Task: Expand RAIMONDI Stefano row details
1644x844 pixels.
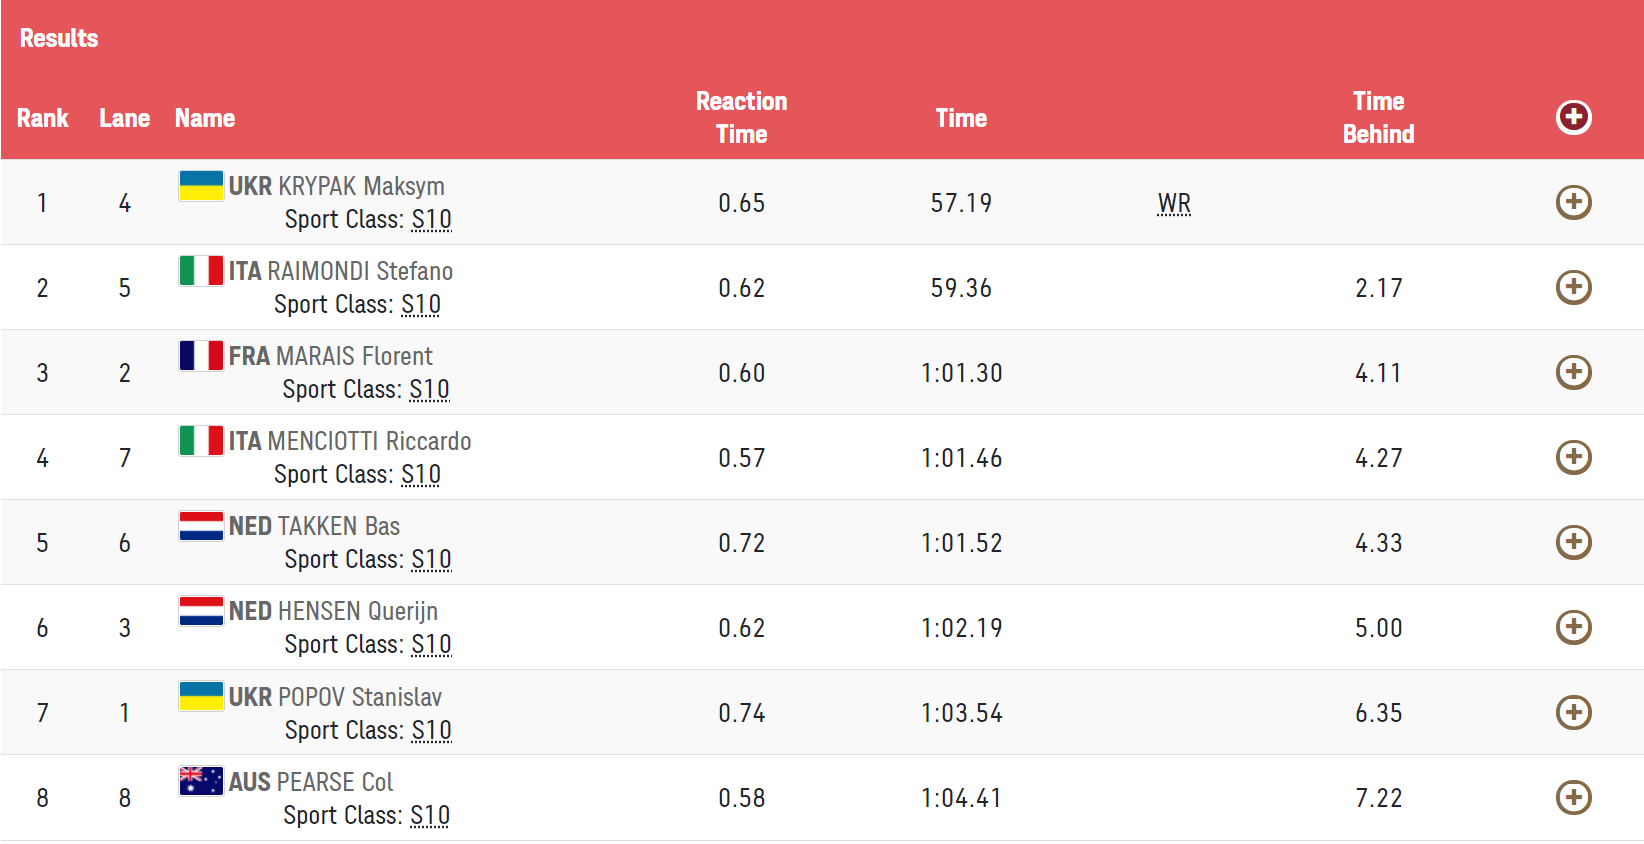Action: (x=1573, y=287)
